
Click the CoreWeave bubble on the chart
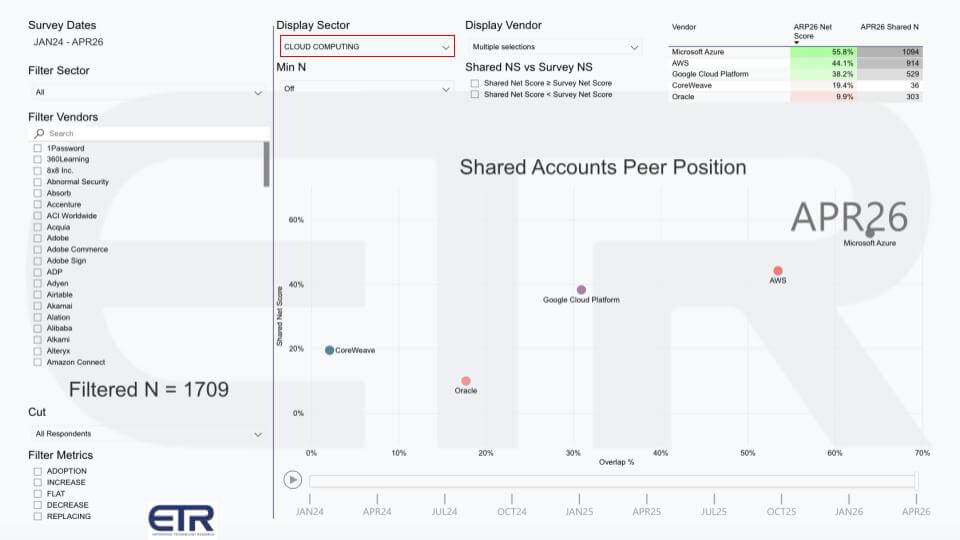click(329, 350)
